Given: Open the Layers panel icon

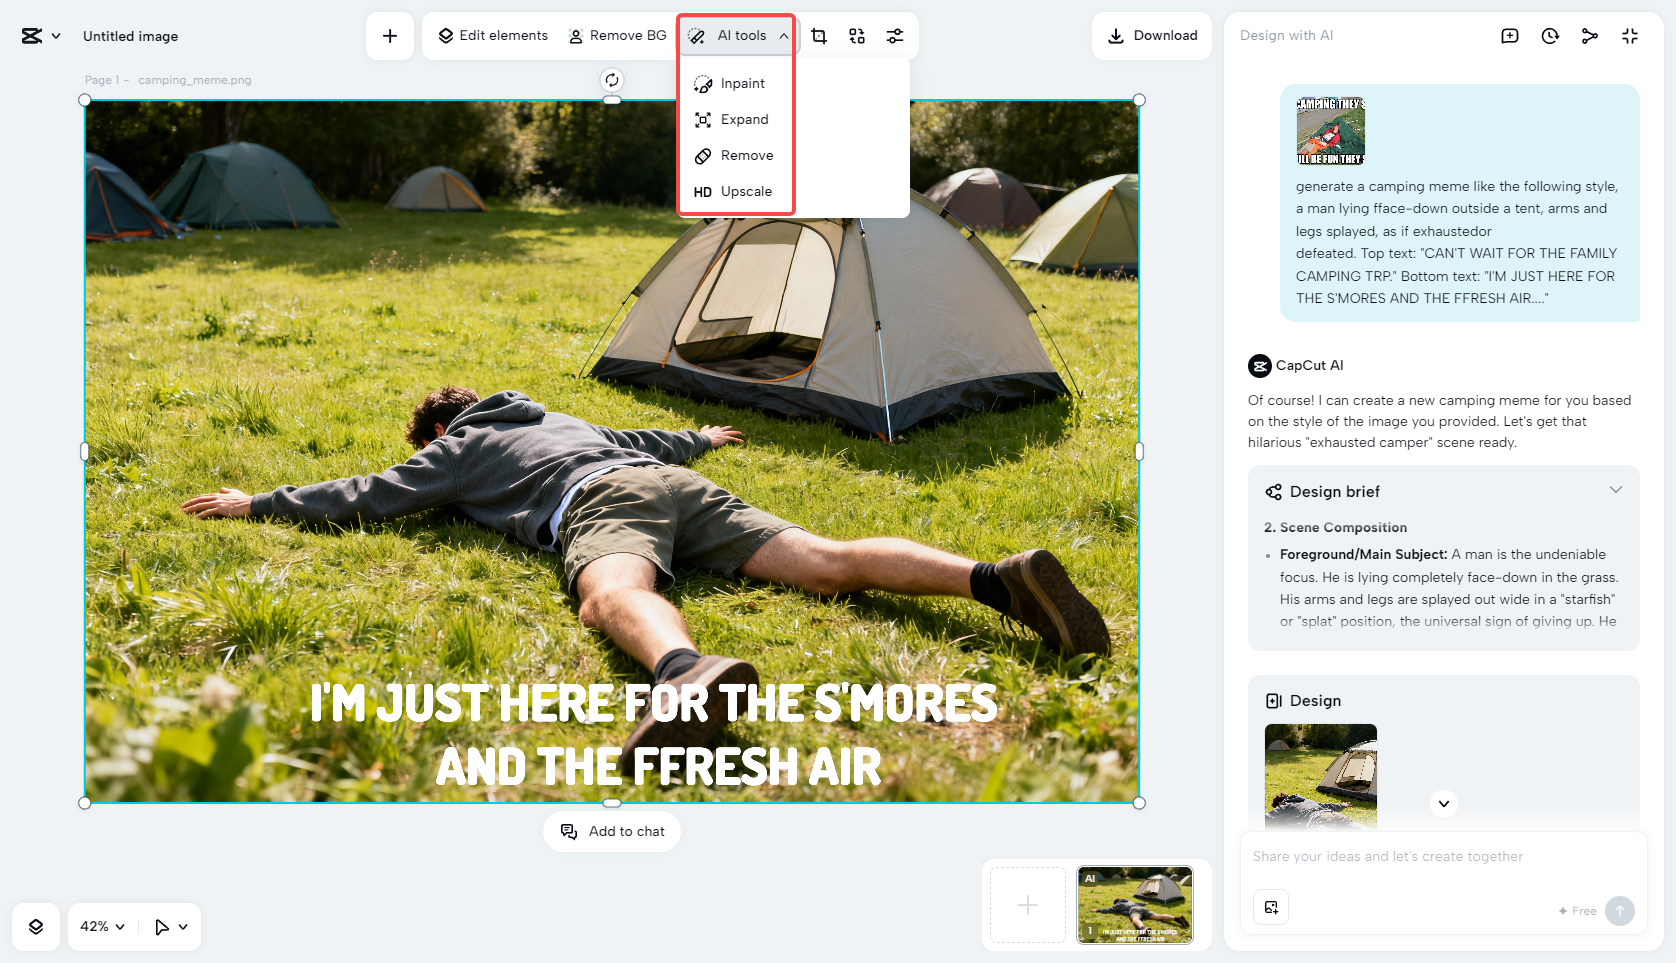Looking at the screenshot, I should [36, 926].
